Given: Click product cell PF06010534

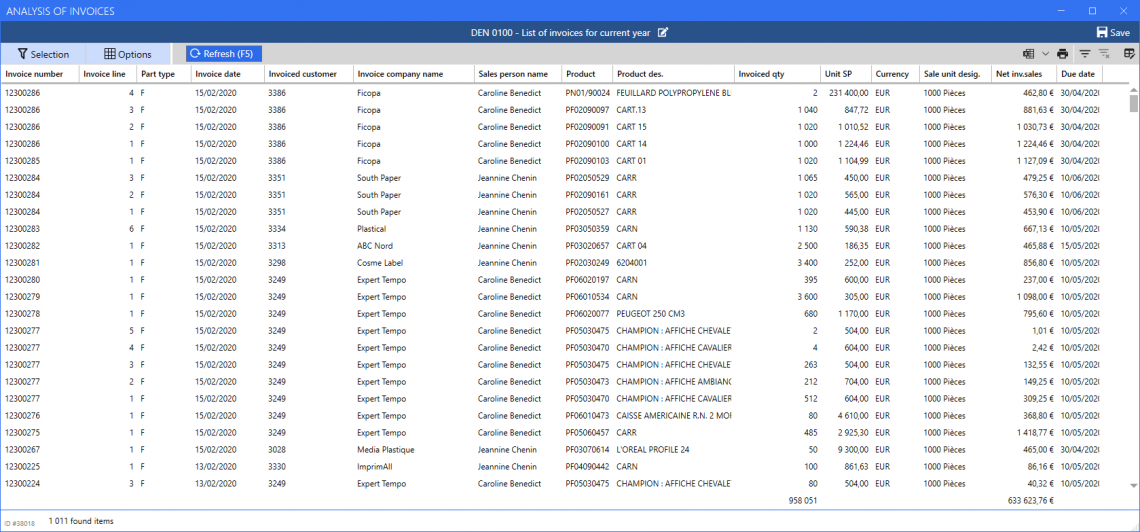Looking at the screenshot, I should 587,297.
